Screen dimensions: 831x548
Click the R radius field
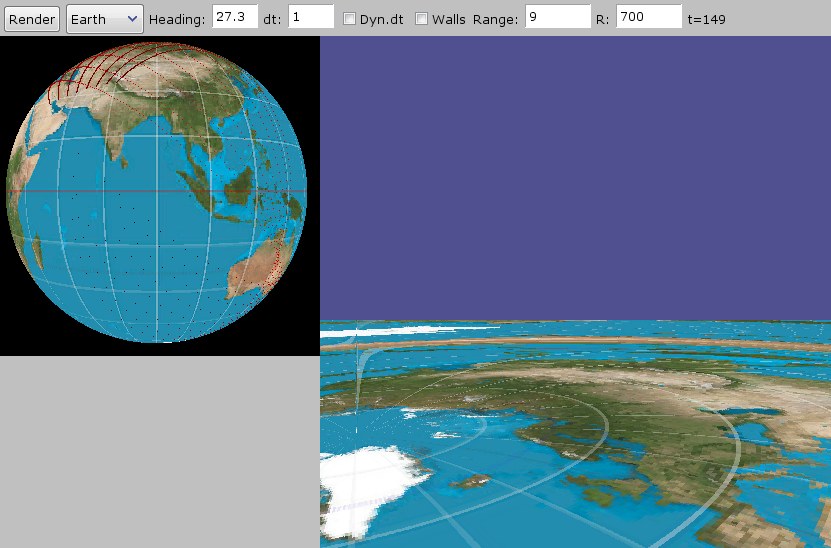(x=649, y=16)
